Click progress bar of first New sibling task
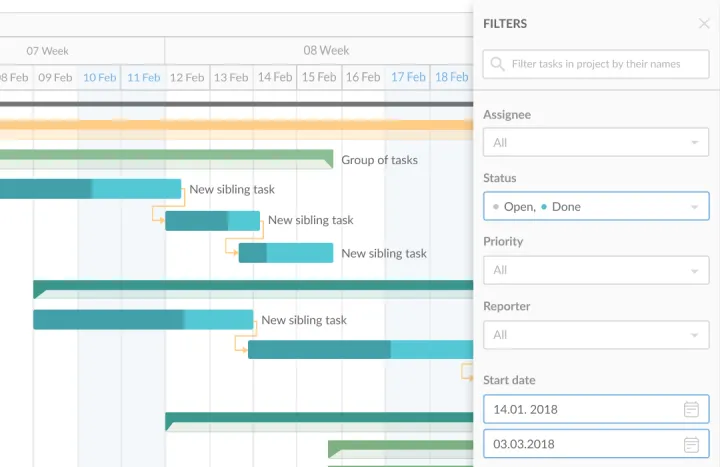Screen dimensions: 720x467 tap(90, 189)
